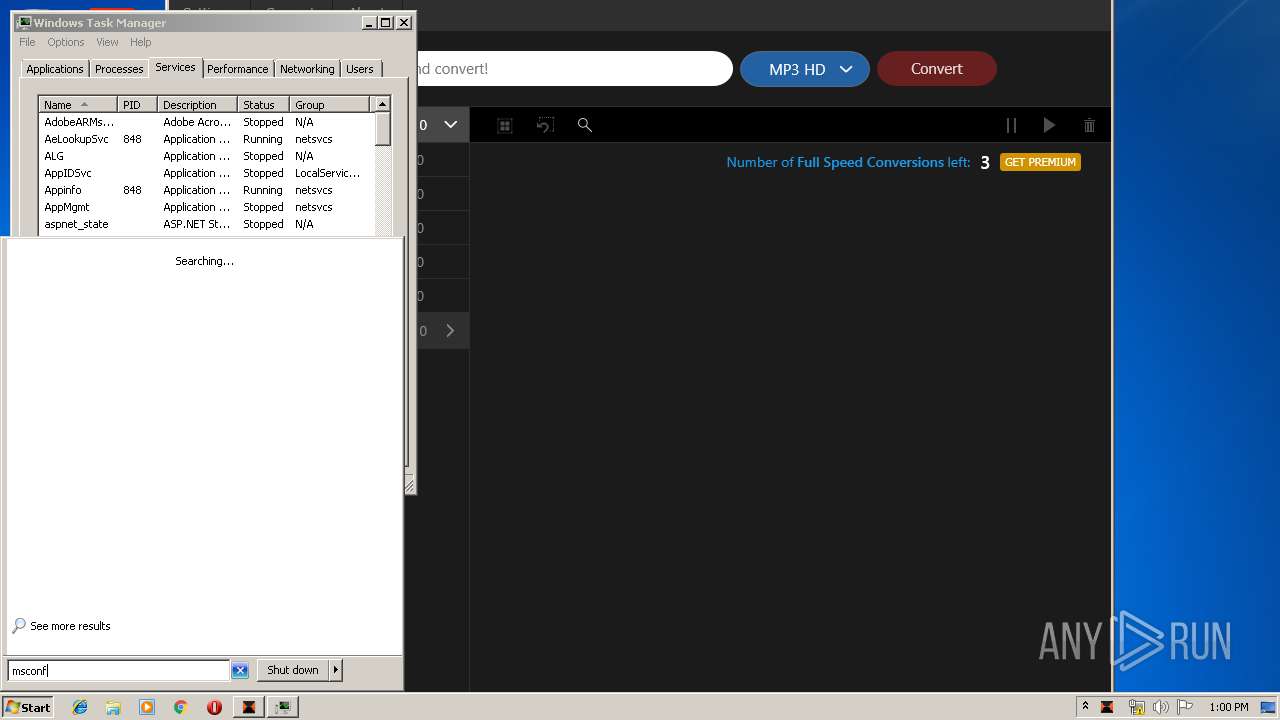Click services list scroll up arrow
Screen dimensions: 1280x720
pos(382,104)
